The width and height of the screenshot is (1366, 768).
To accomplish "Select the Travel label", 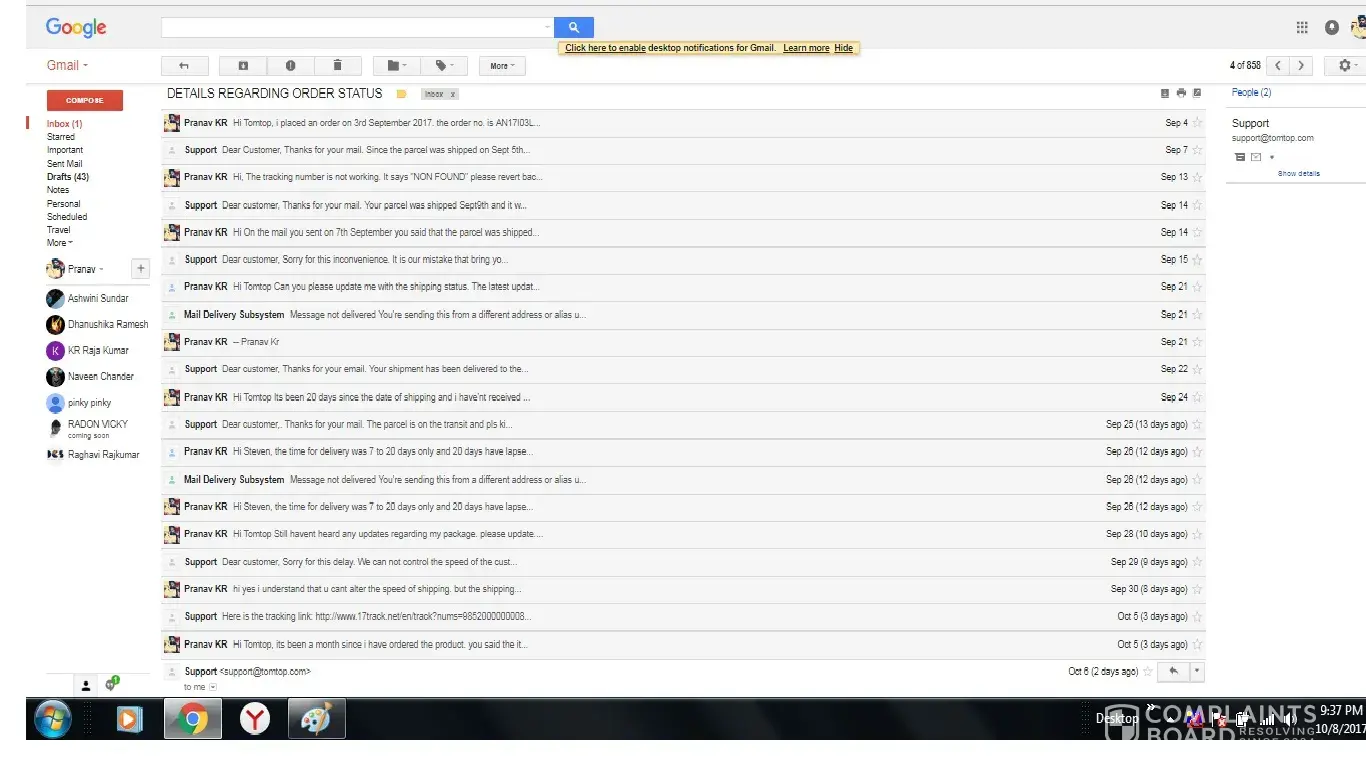I will coord(58,230).
